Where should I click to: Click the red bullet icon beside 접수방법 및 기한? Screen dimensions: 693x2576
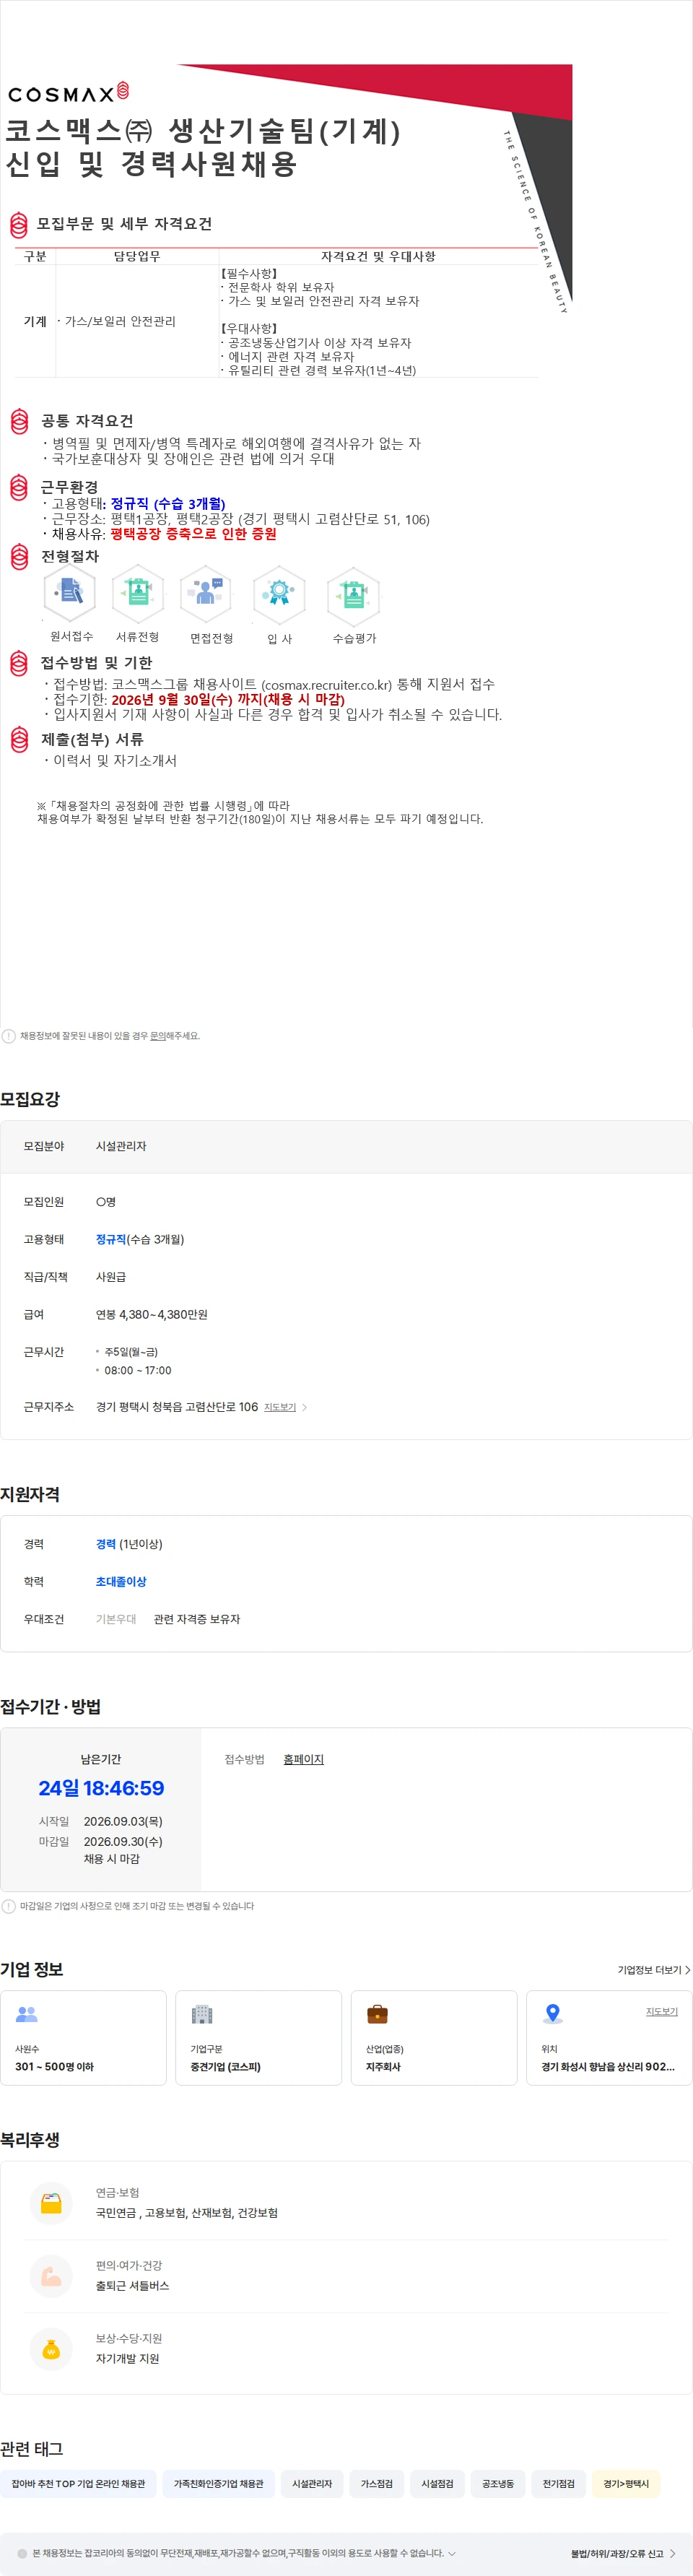18,663
